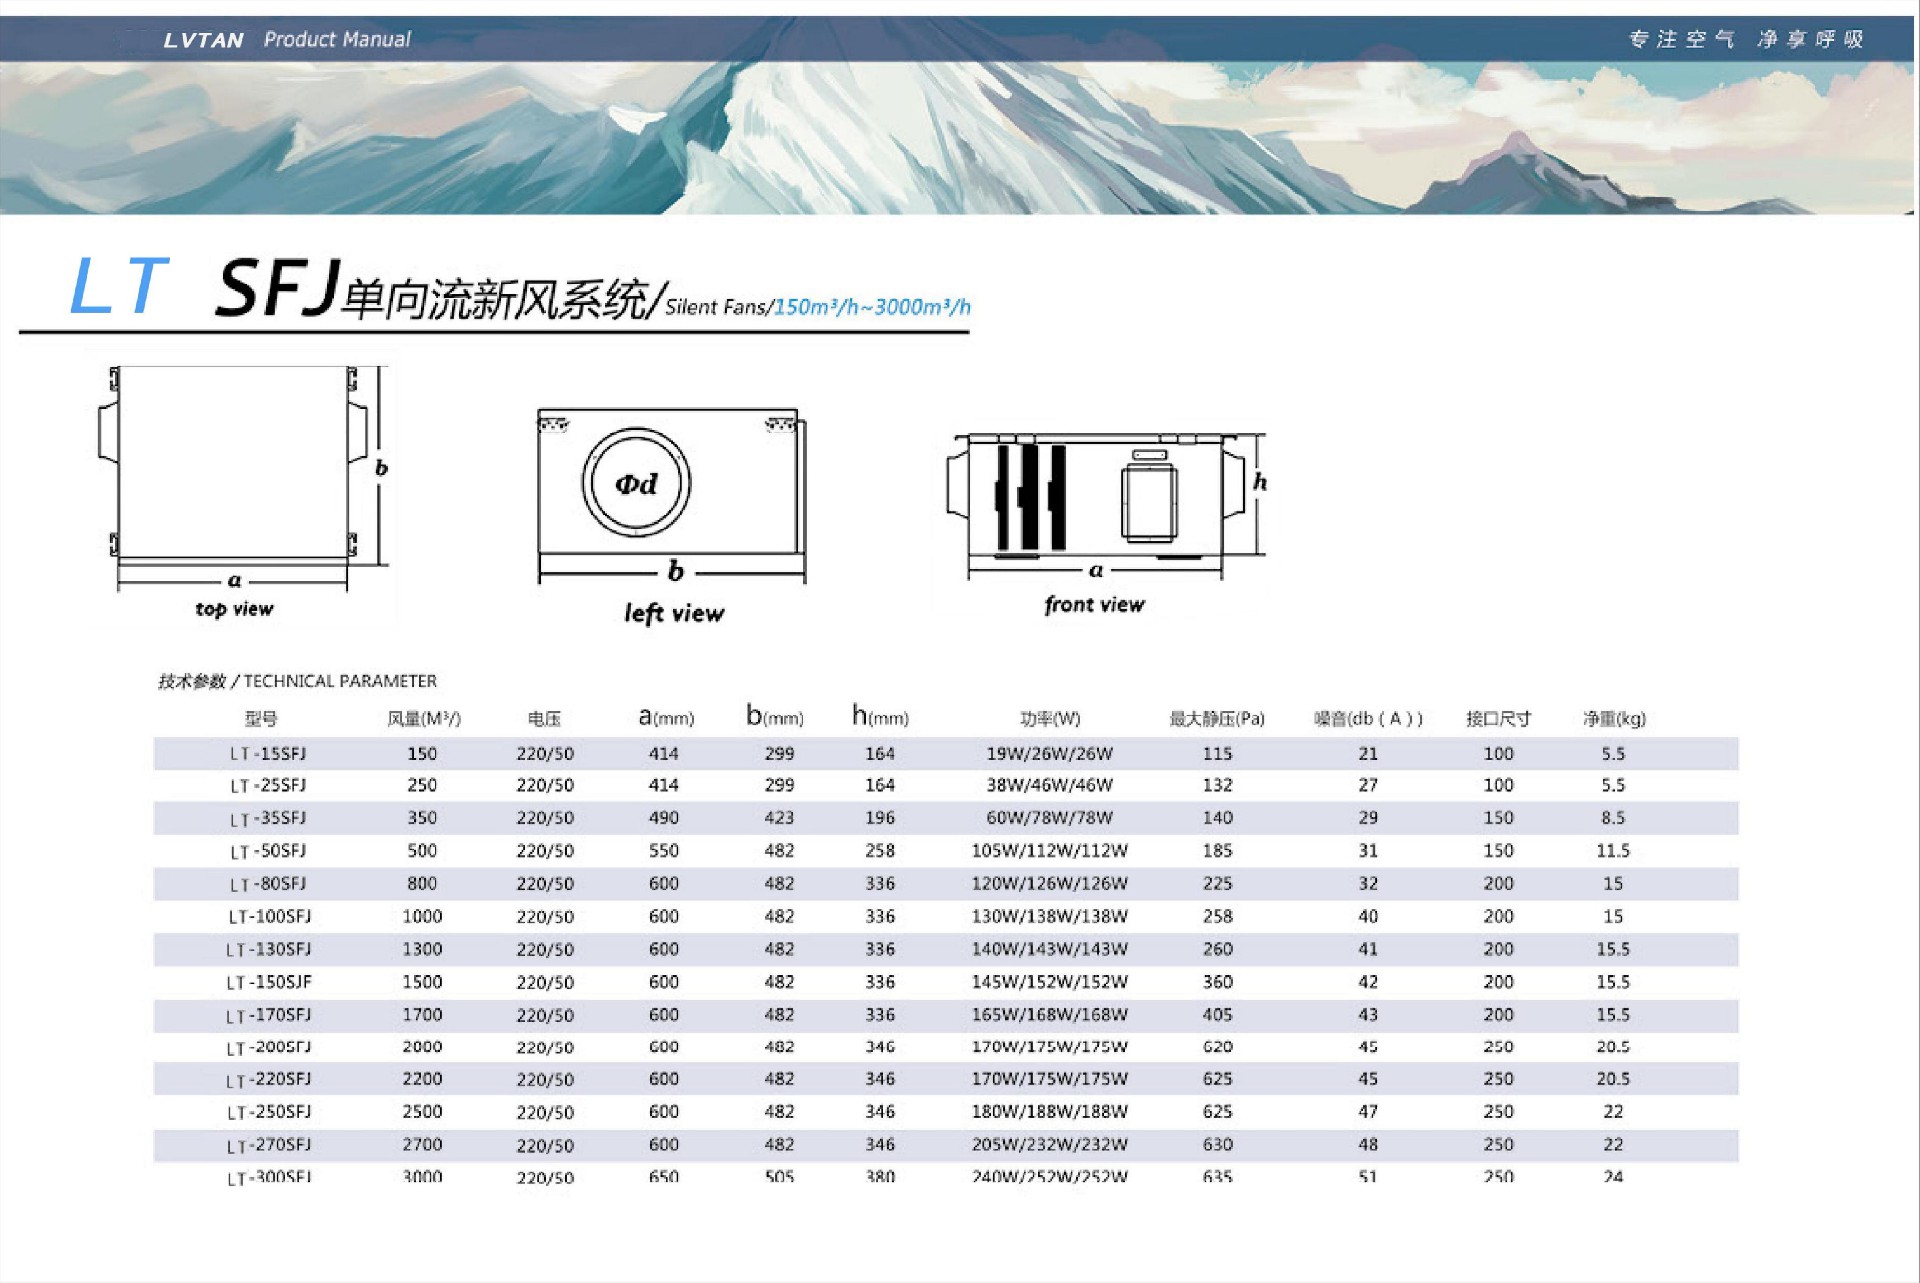
Task: Click the front view diagram
Action: click(1106, 506)
